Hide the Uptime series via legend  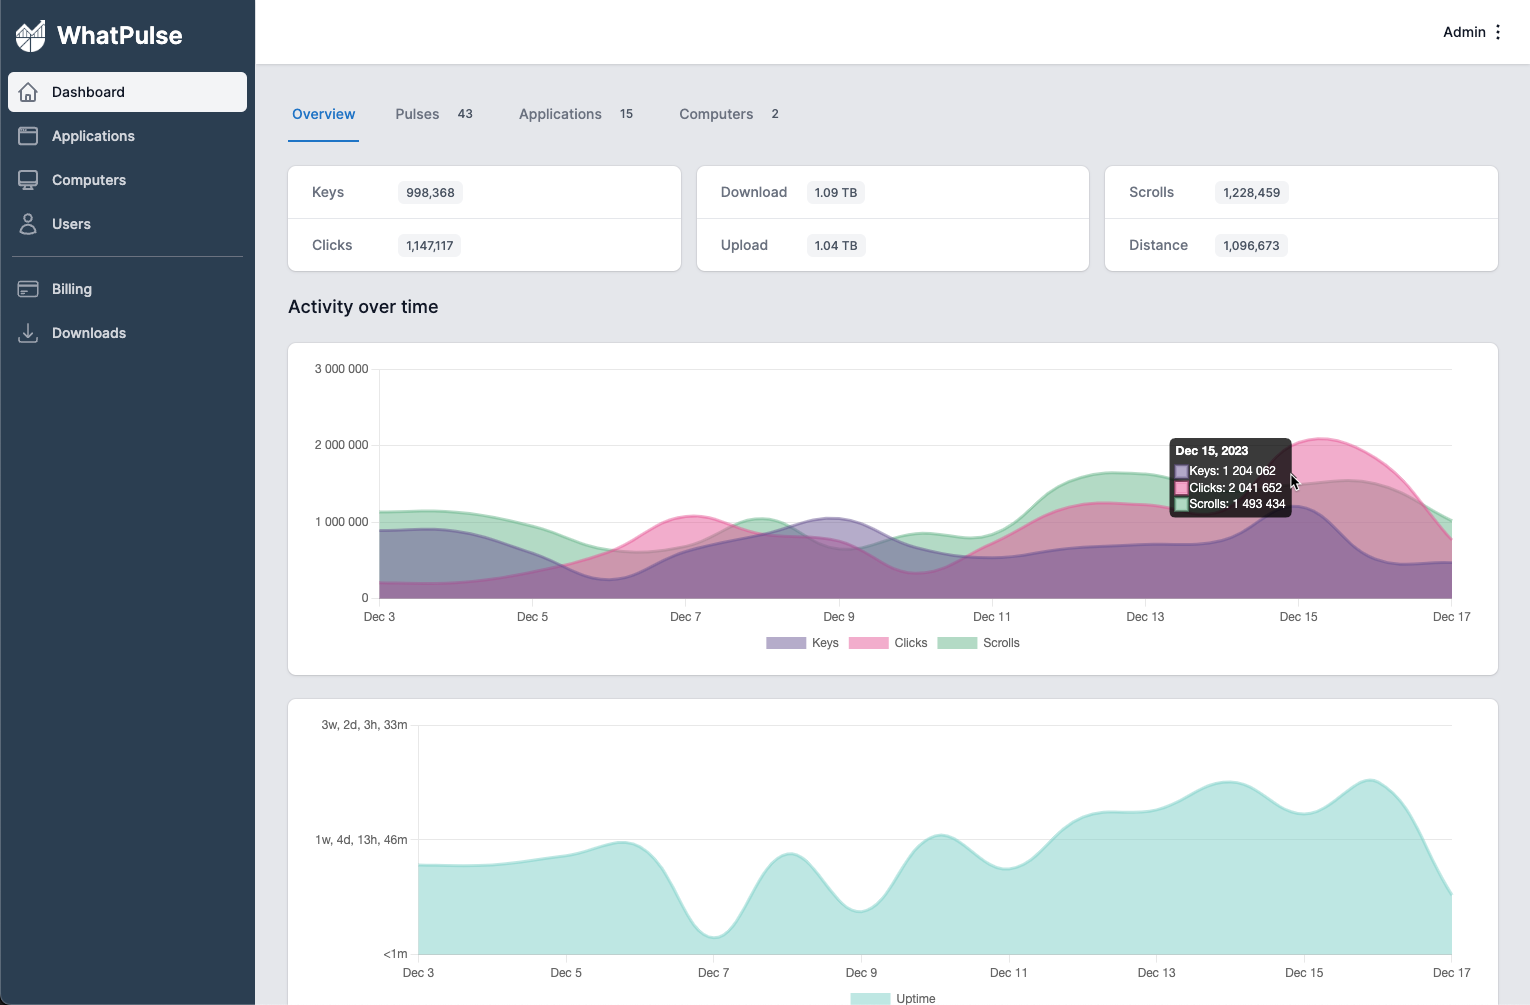point(893,998)
